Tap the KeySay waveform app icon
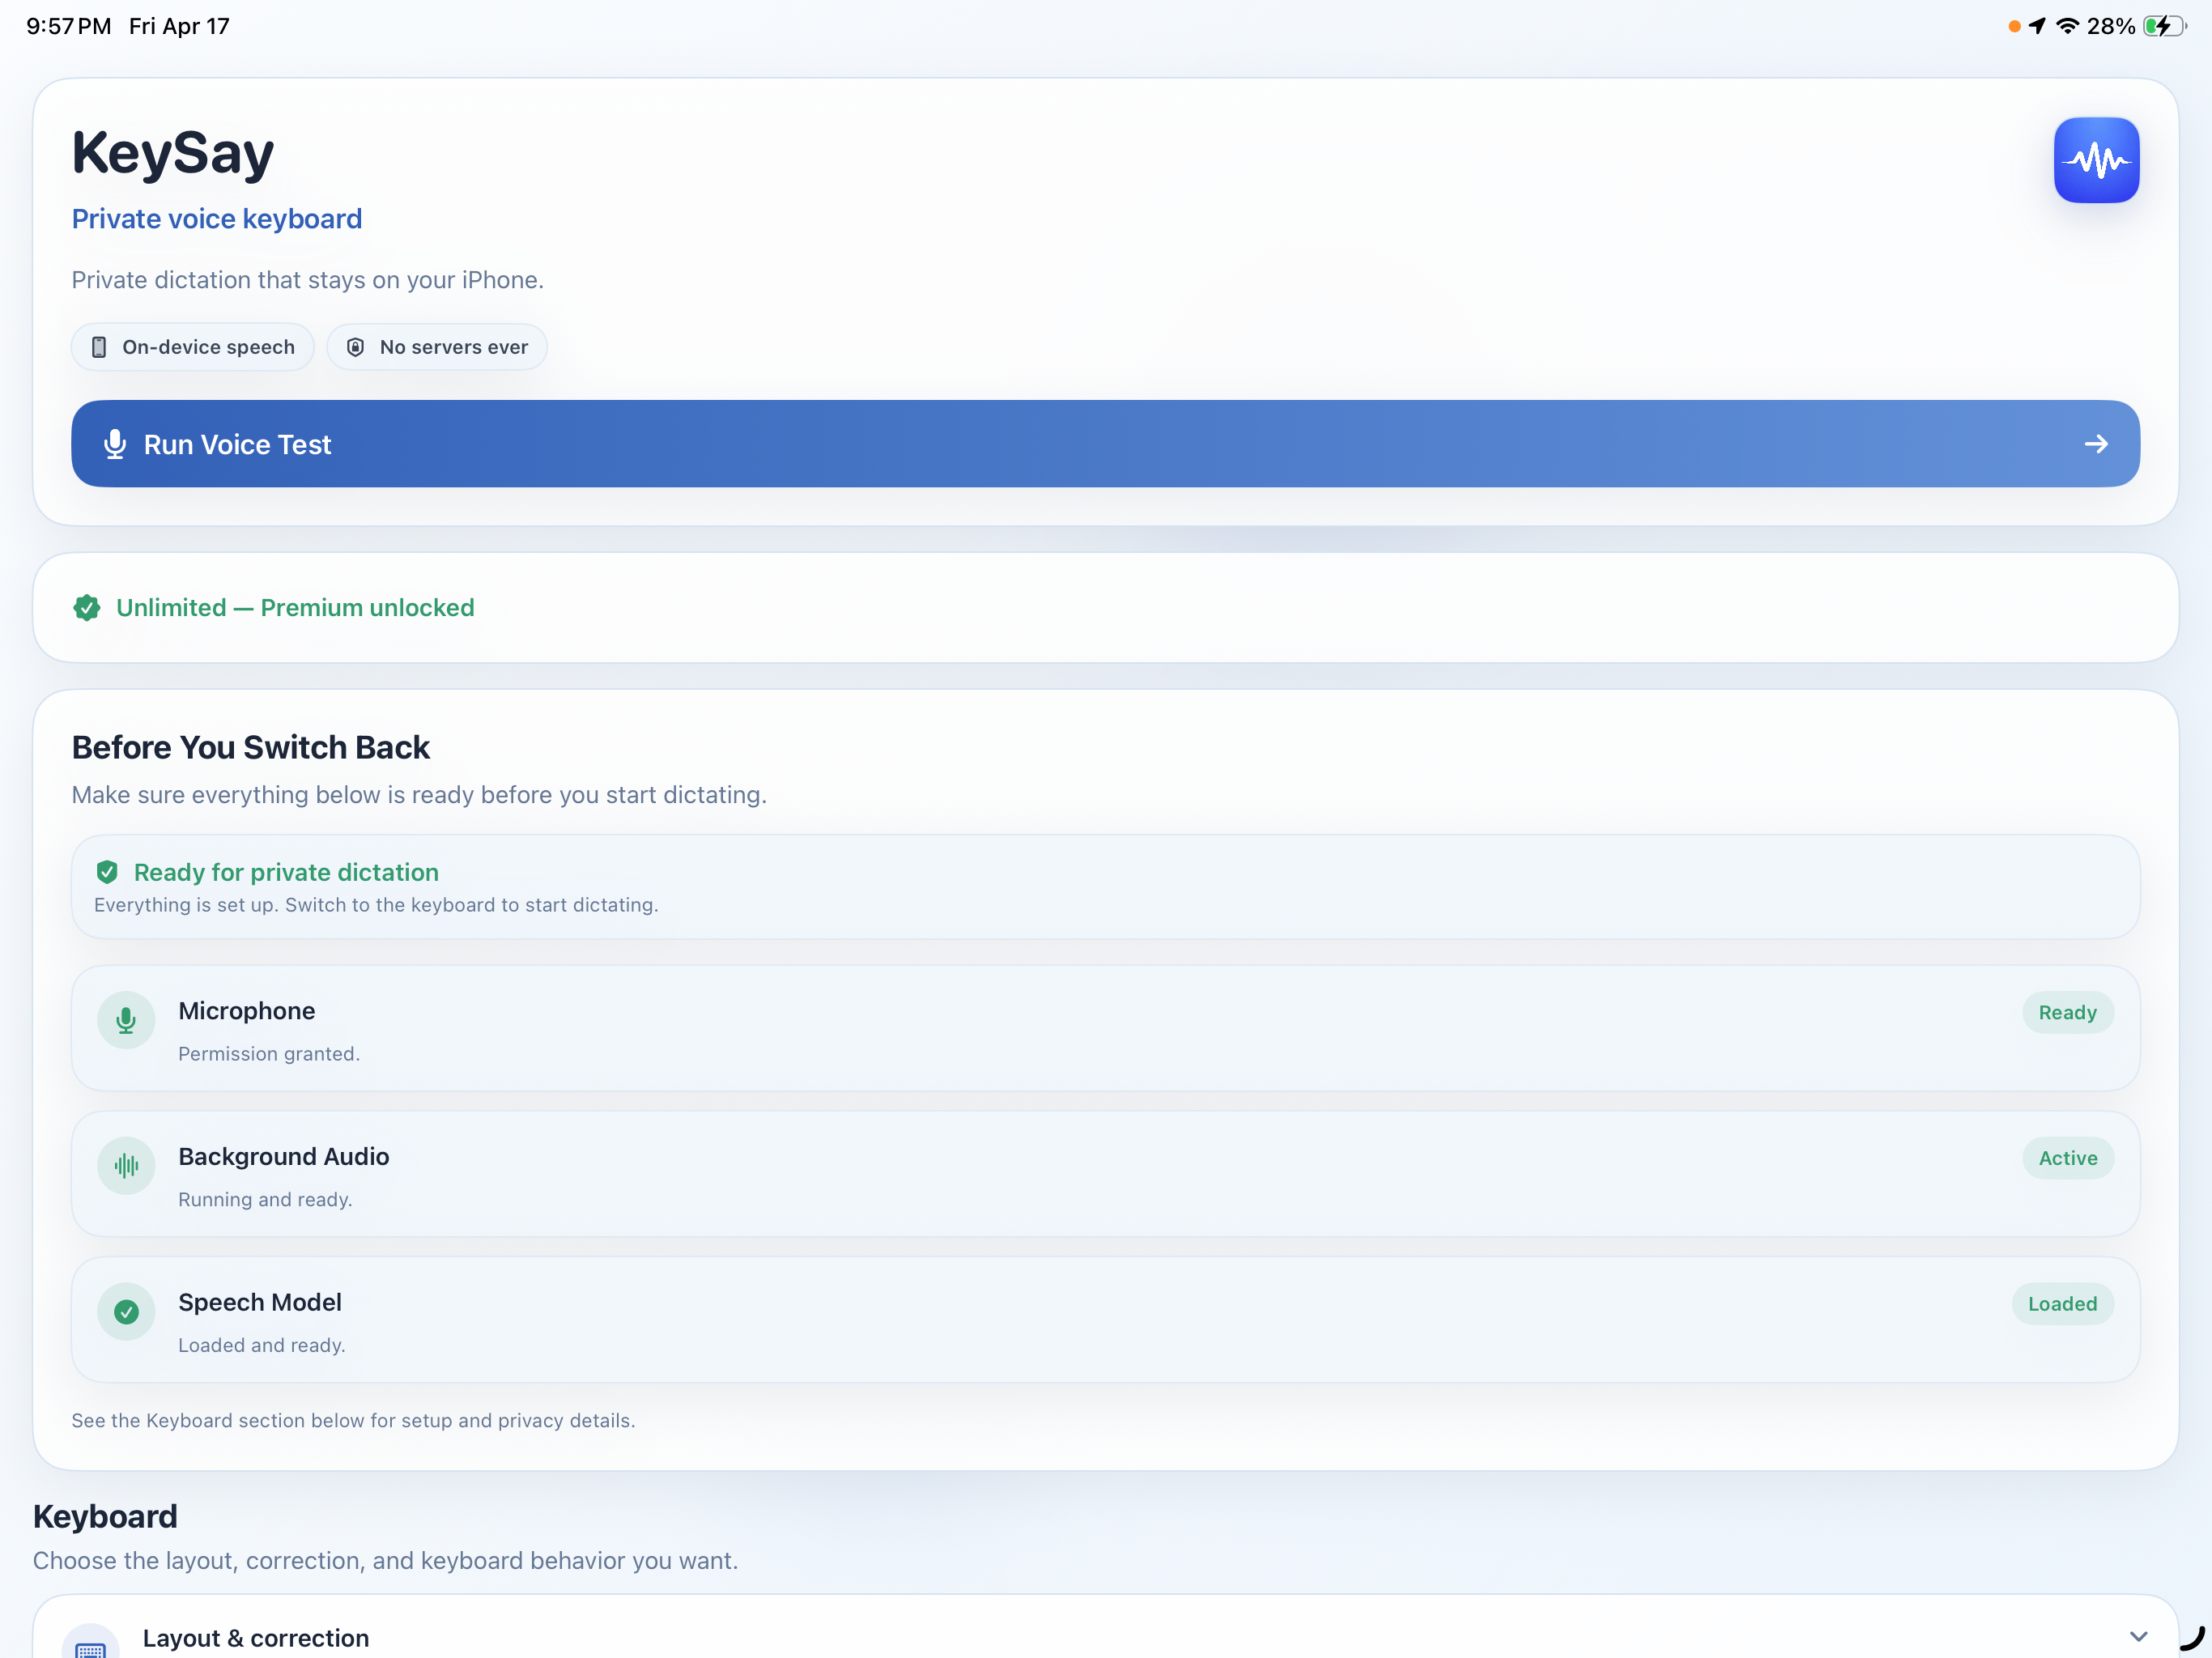Image resolution: width=2212 pixels, height=1658 pixels. tap(2096, 160)
